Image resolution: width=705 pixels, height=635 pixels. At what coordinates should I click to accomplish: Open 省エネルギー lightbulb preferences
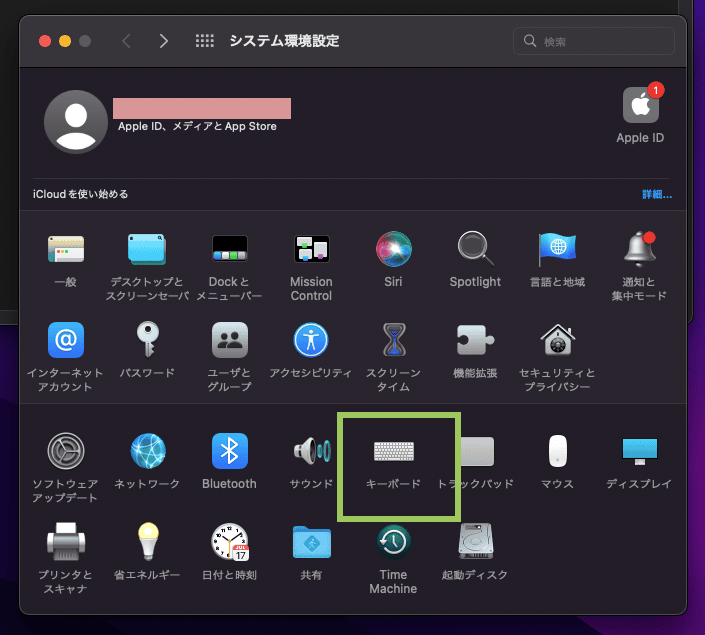148,541
